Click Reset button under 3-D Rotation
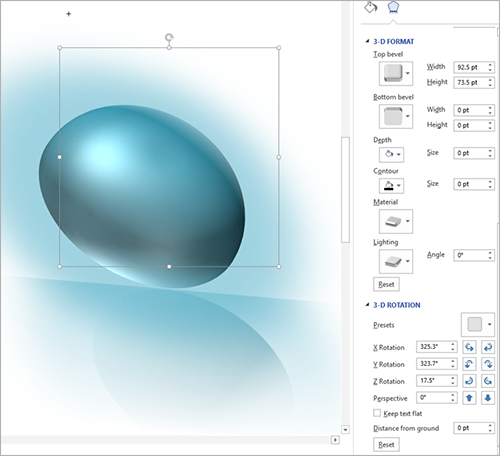 click(x=386, y=445)
